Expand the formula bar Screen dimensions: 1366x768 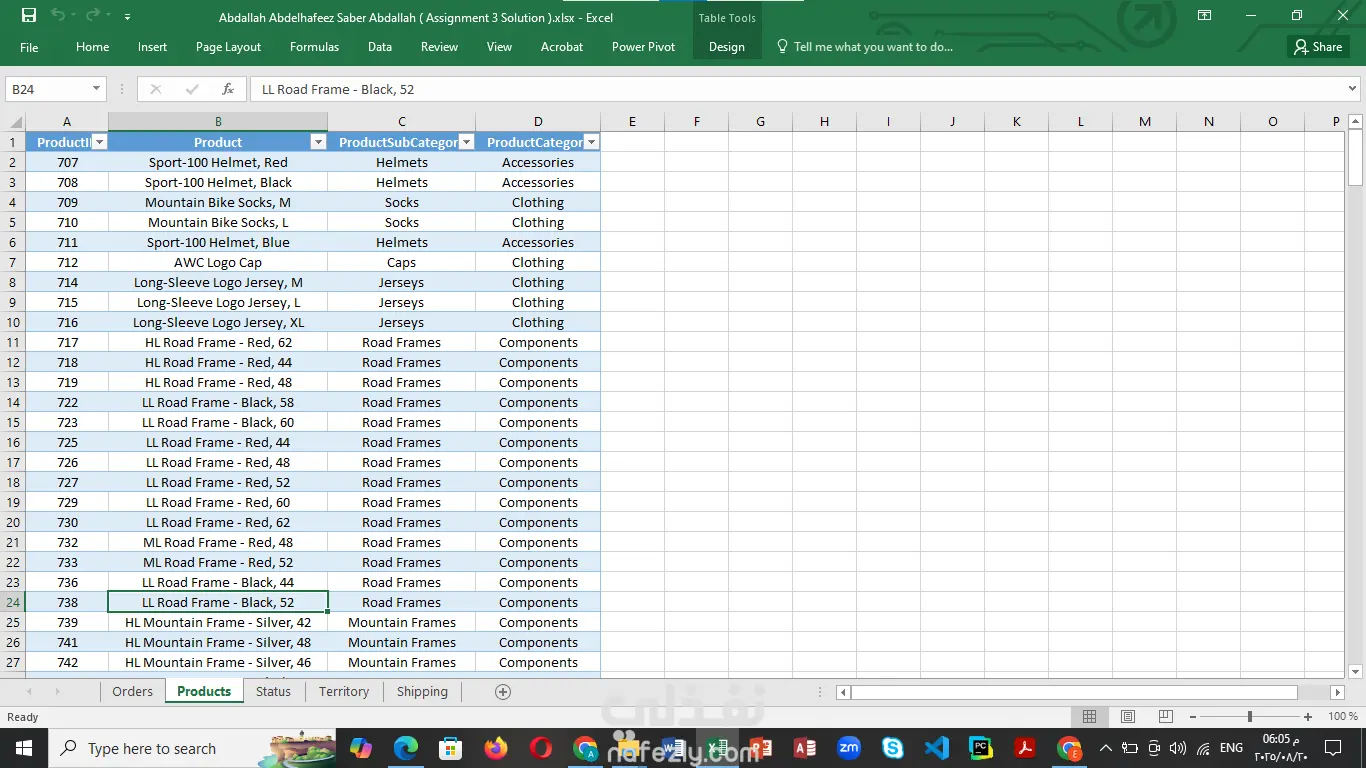pyautogui.click(x=1352, y=89)
